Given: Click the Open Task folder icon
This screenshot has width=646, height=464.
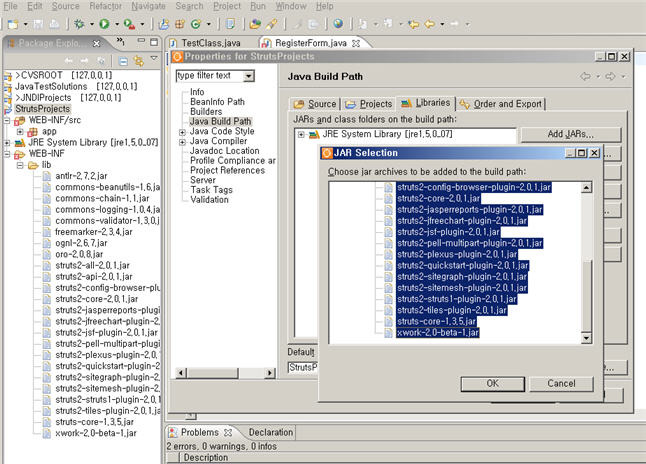Looking at the screenshot, I should (255, 24).
